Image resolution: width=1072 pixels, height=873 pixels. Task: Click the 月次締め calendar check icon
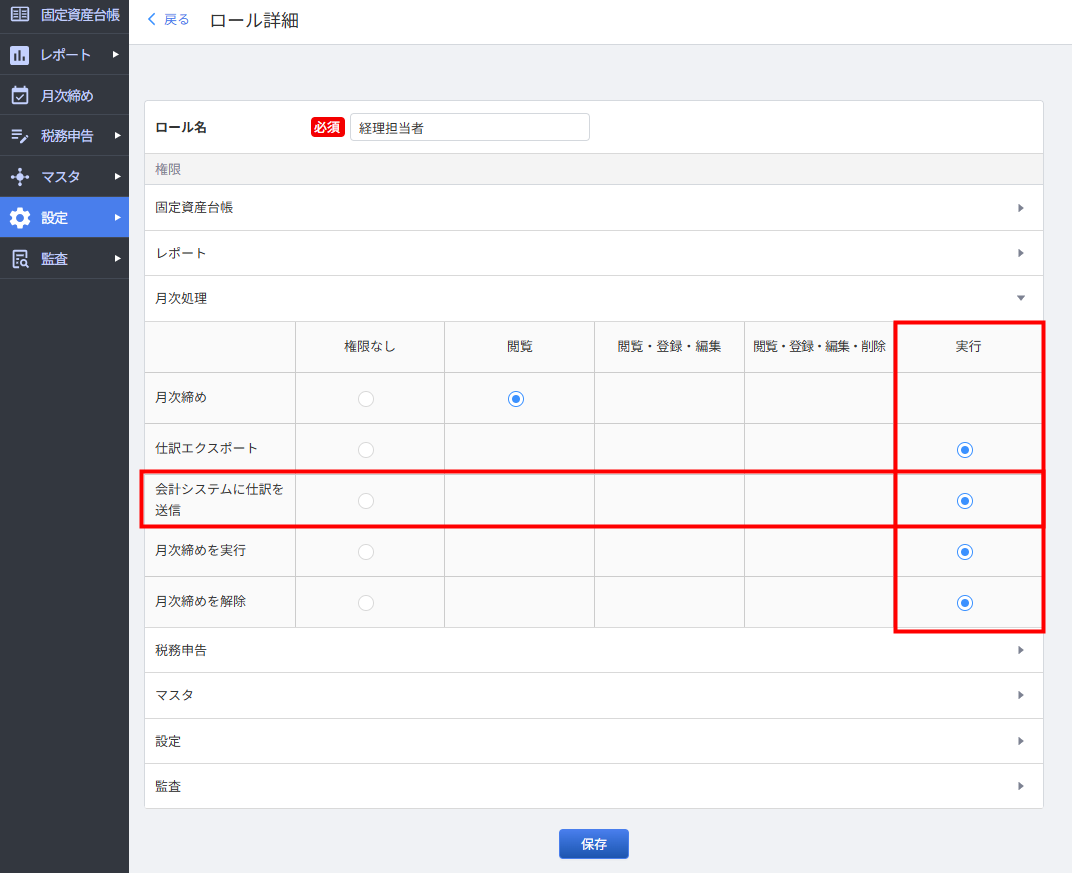(20, 96)
